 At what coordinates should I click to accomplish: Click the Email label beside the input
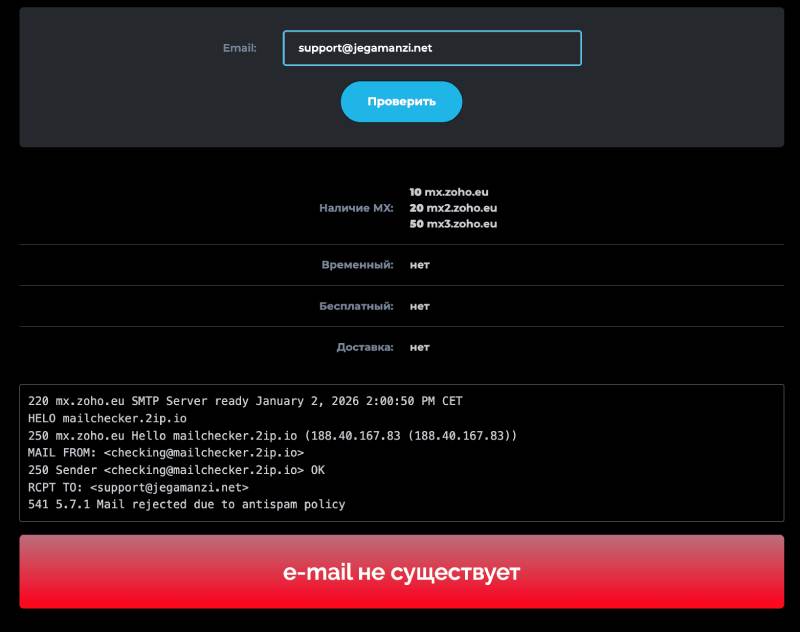point(239,48)
